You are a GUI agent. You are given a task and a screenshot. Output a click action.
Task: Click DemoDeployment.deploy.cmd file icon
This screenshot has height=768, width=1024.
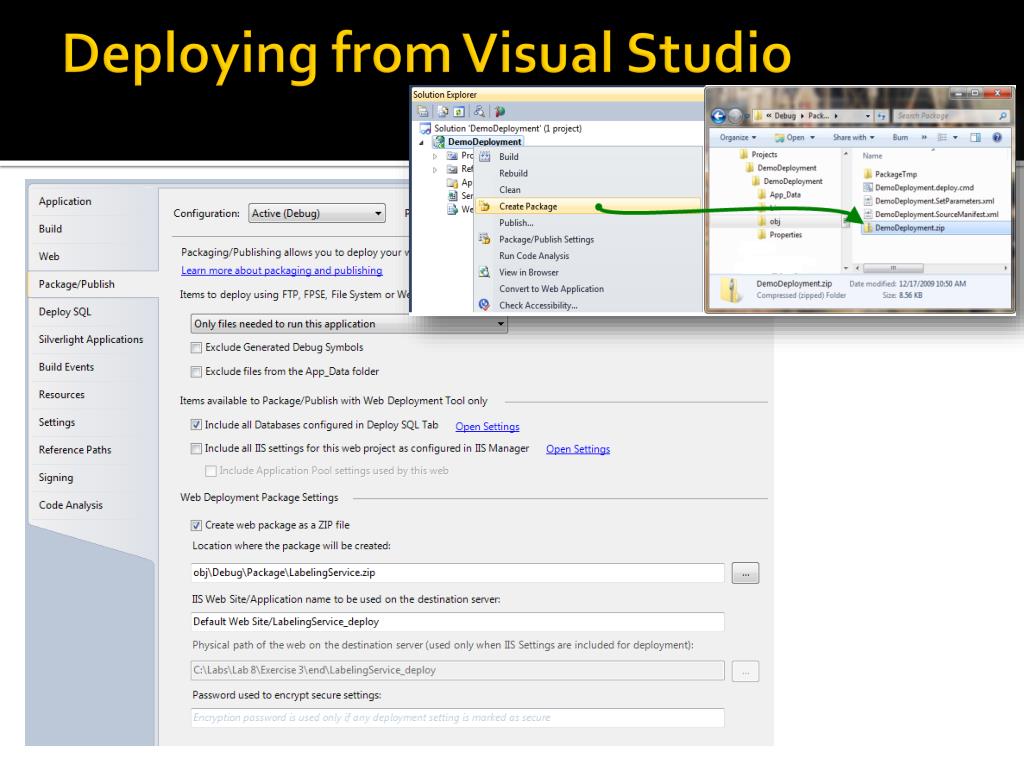coord(868,187)
